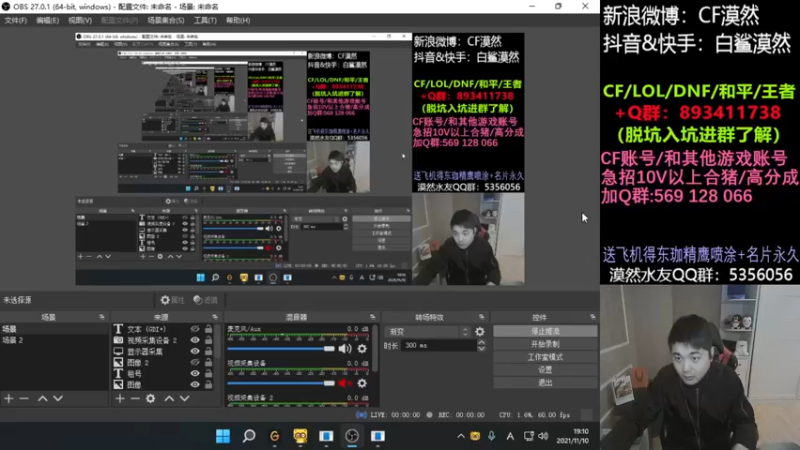Move source up with up arrow in 来源 panel
800x450 pixels.
click(x=169, y=398)
